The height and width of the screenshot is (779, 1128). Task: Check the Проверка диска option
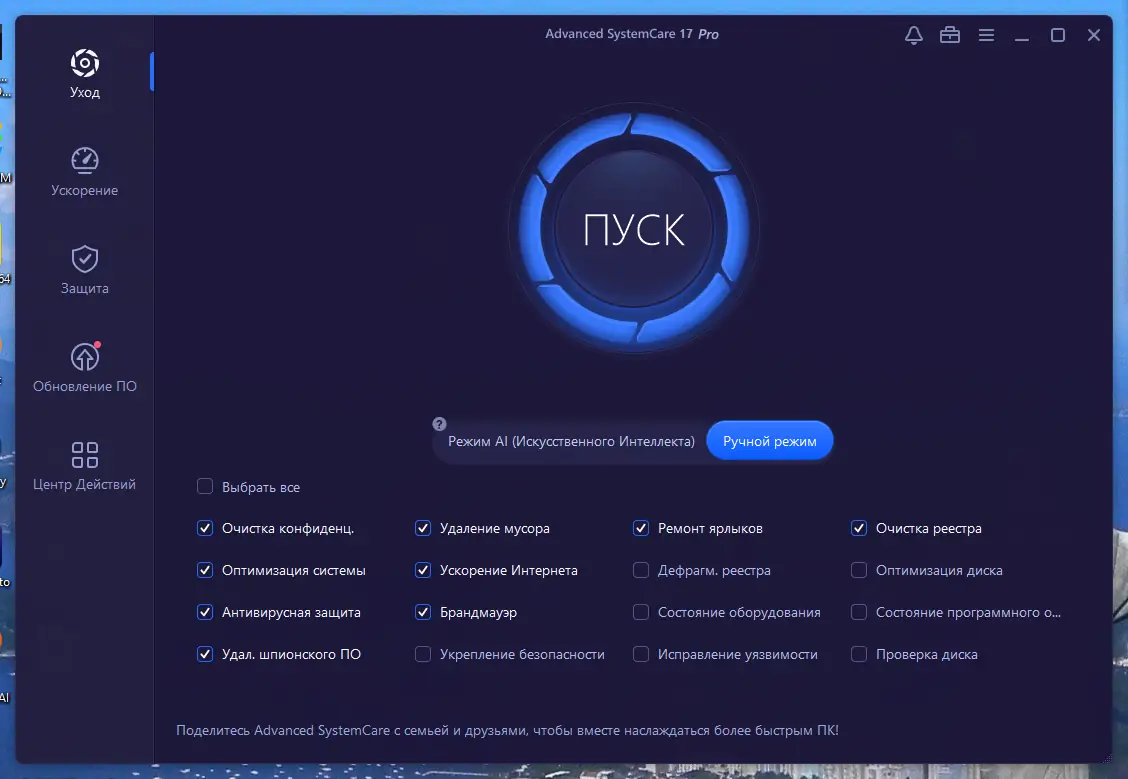click(858, 654)
